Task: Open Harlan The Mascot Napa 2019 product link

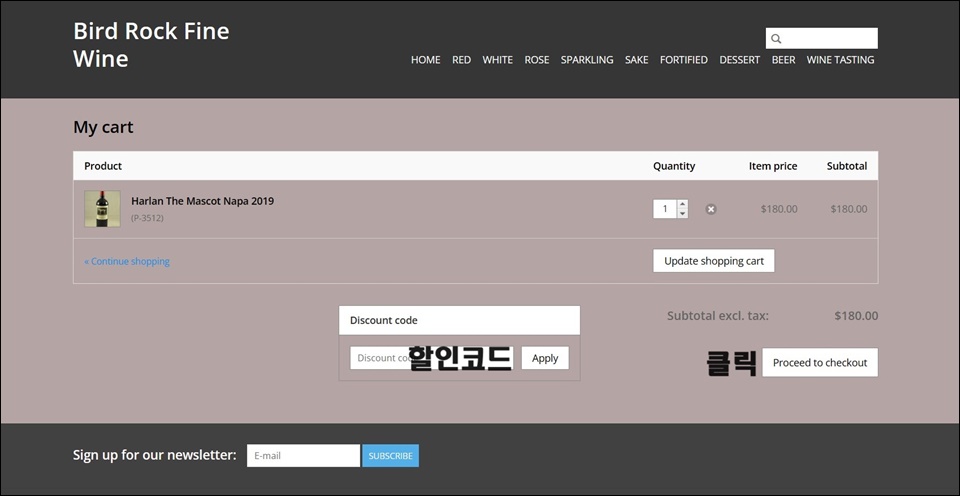Action: pos(203,201)
